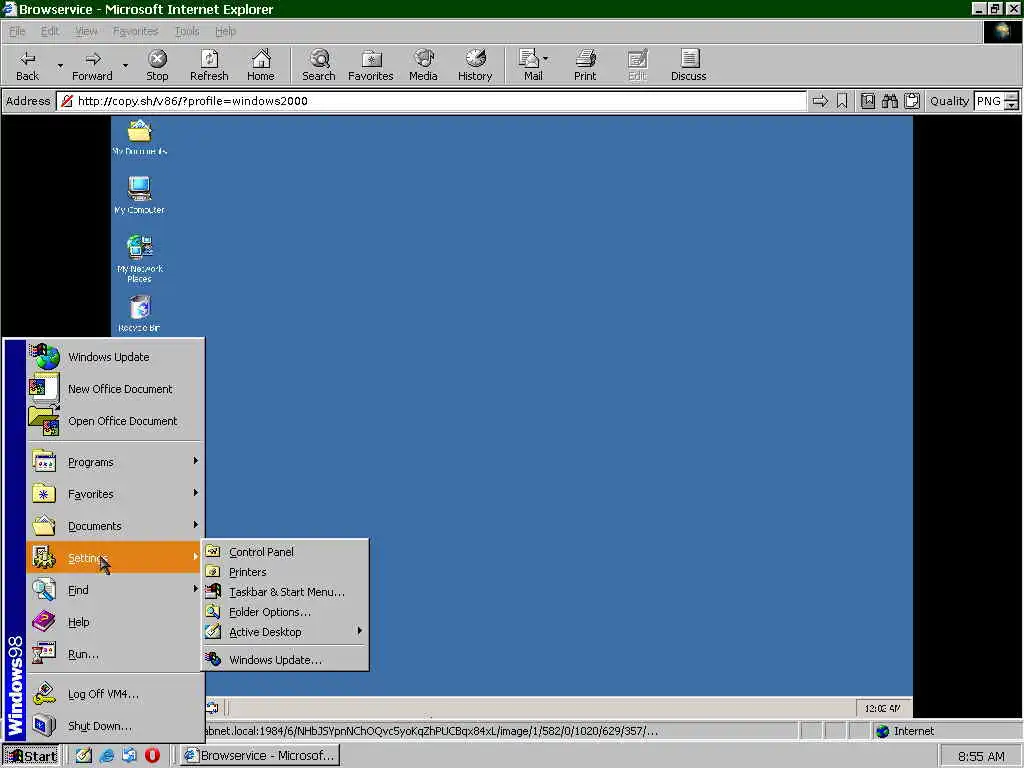Expand the Mail button dropdown arrow

(546, 59)
